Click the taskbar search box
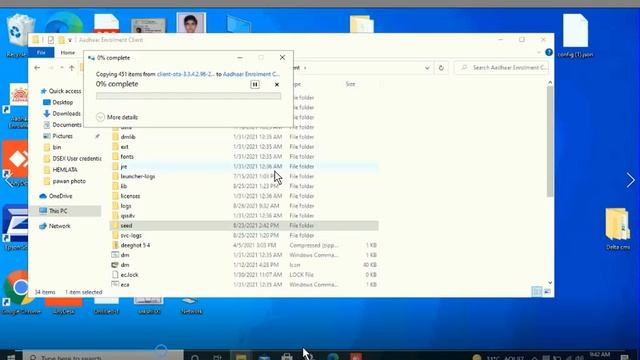The image size is (640, 360). [103, 356]
